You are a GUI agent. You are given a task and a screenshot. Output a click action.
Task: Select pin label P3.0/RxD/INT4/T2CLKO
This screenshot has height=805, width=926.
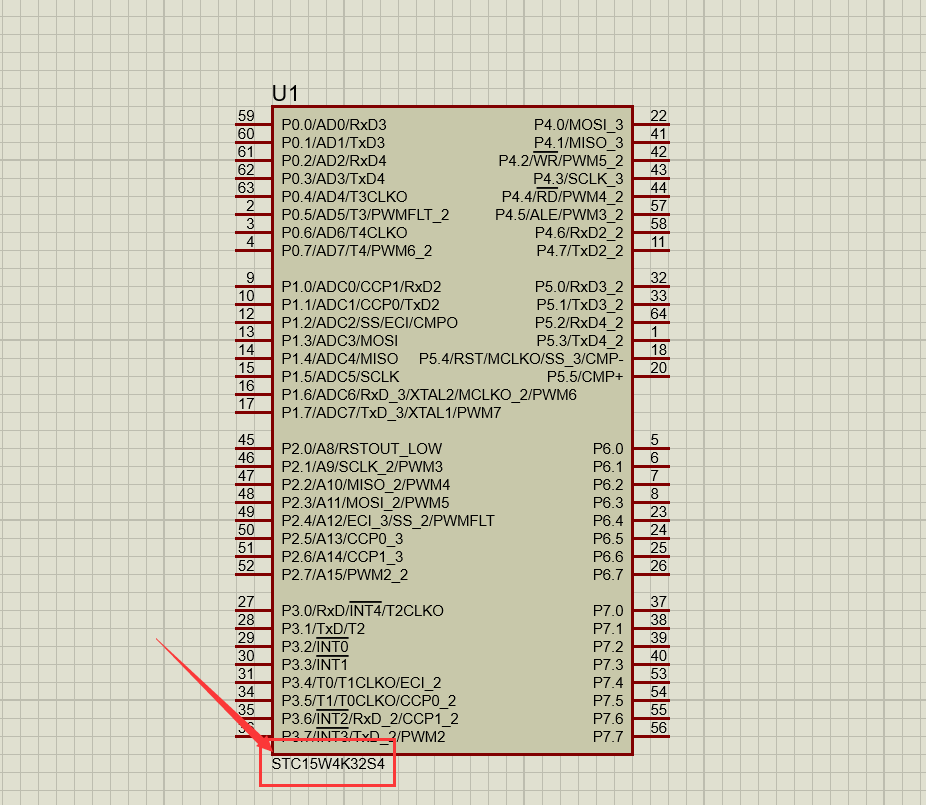pos(362,611)
